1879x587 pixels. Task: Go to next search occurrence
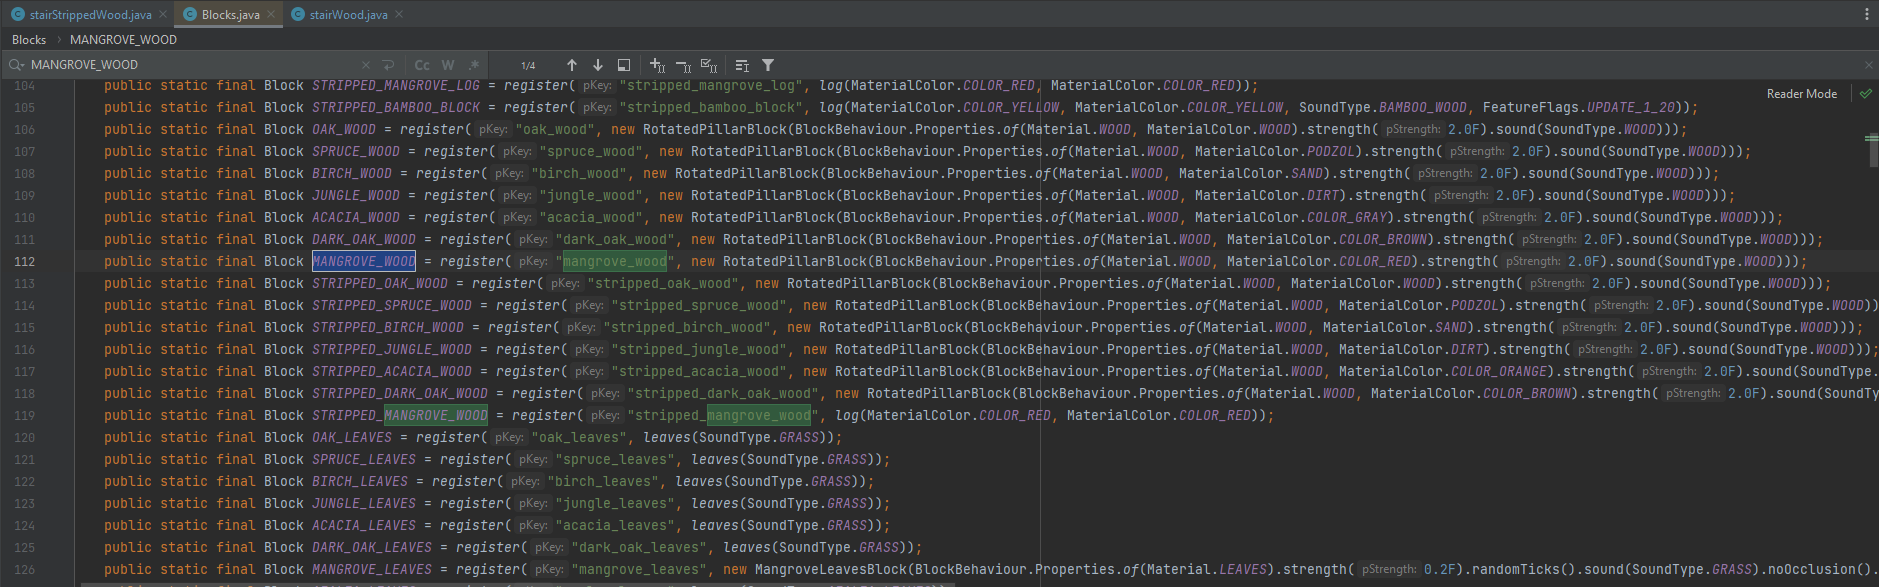click(597, 65)
